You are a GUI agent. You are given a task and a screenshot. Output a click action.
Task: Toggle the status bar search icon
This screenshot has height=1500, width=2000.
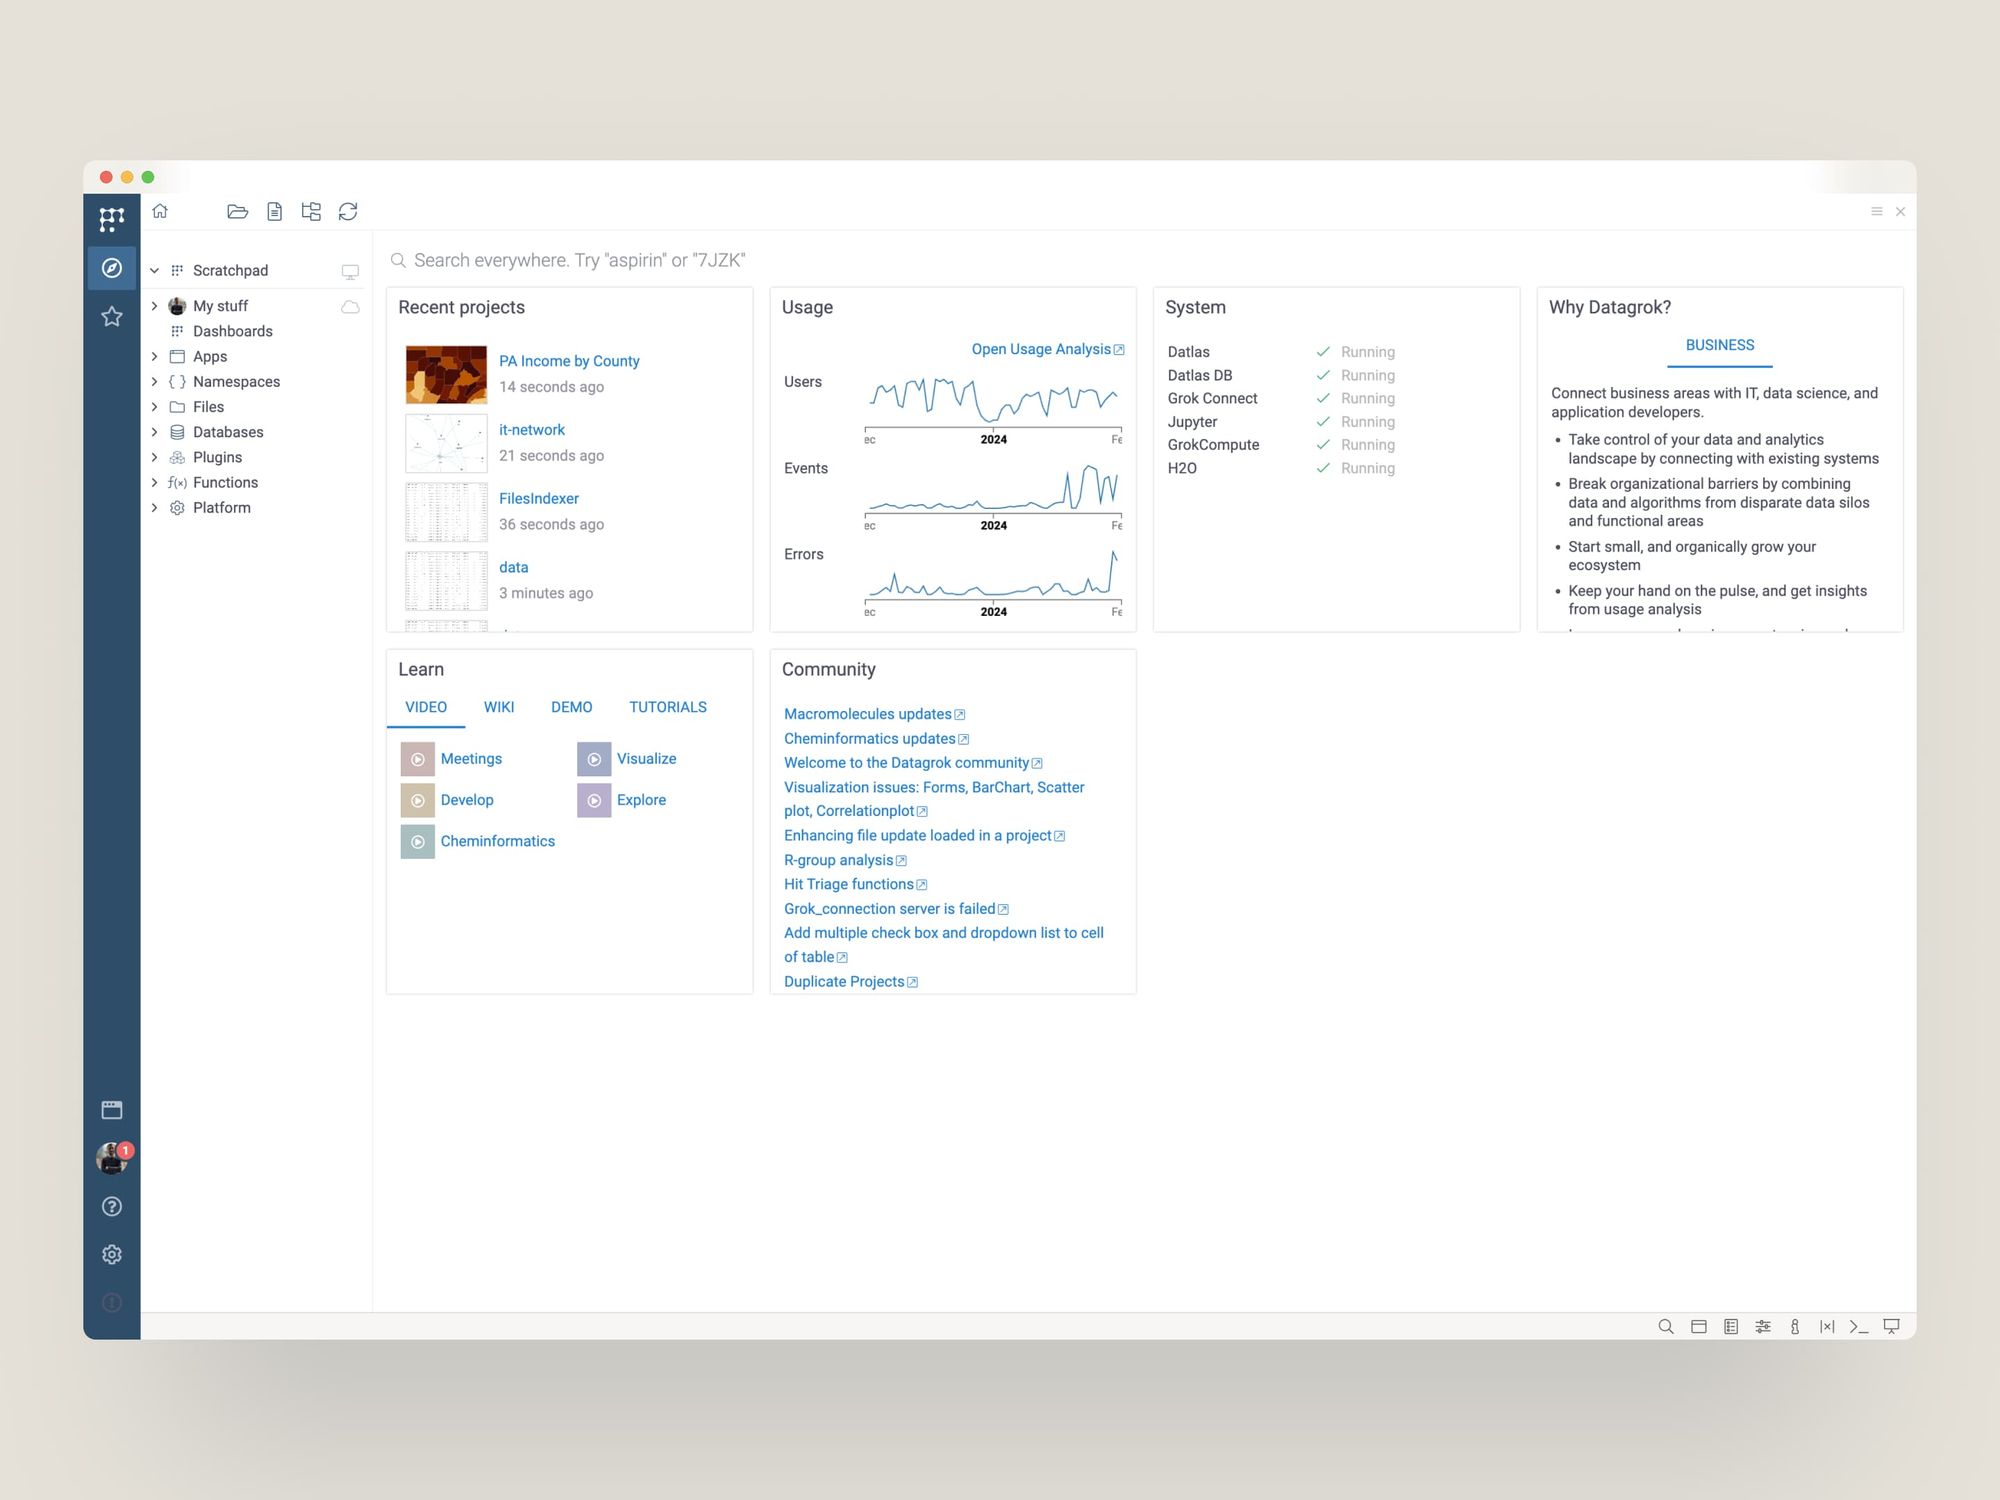[x=1666, y=1326]
